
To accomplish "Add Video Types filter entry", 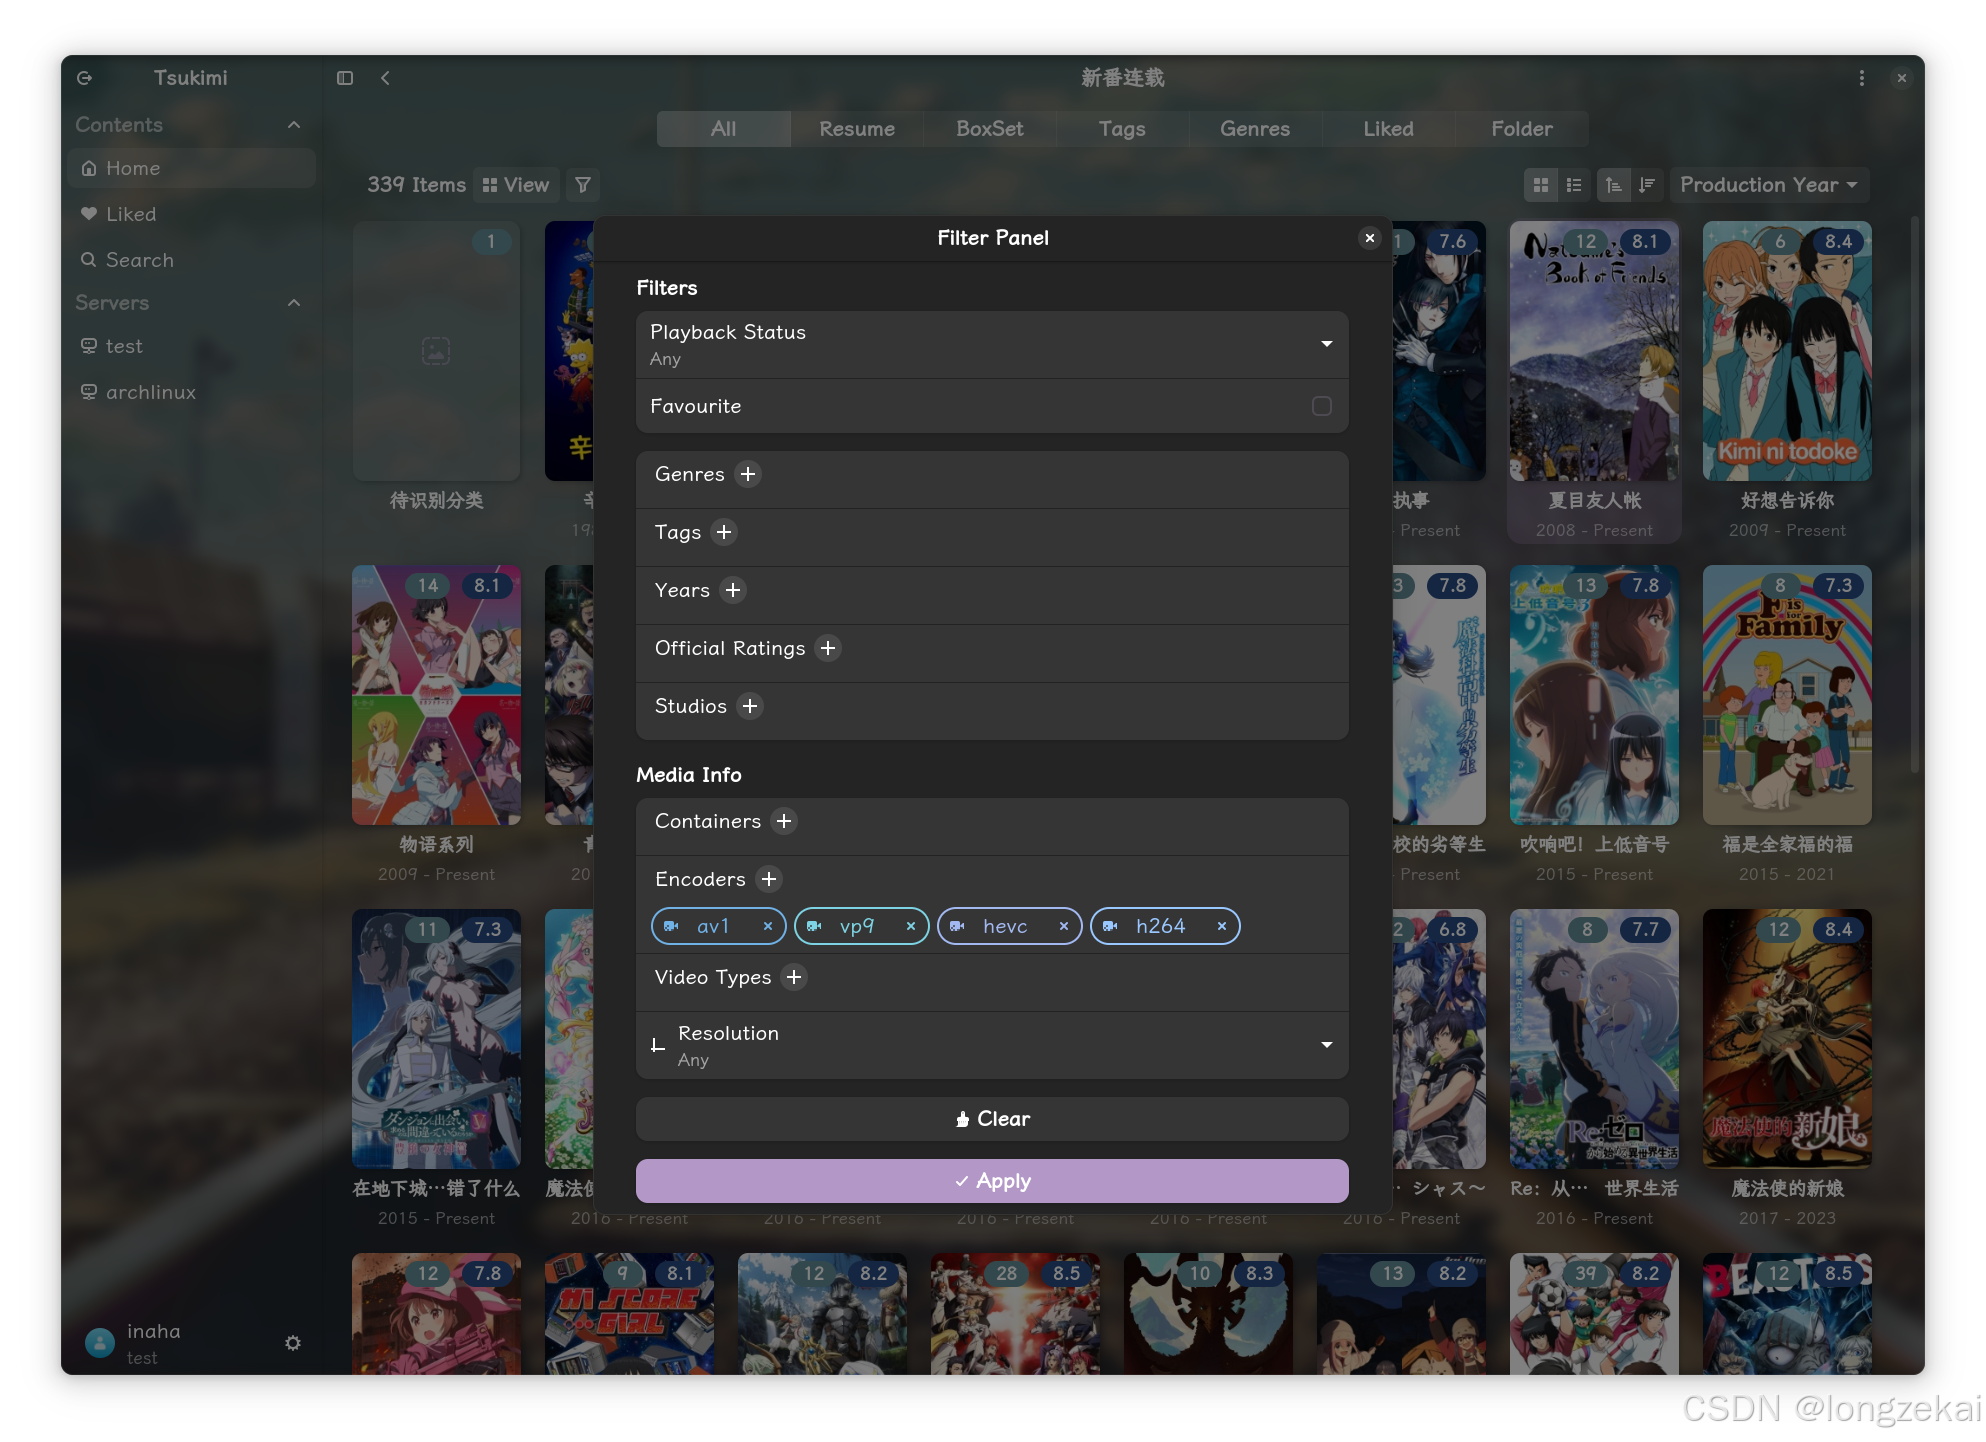I will (x=794, y=977).
